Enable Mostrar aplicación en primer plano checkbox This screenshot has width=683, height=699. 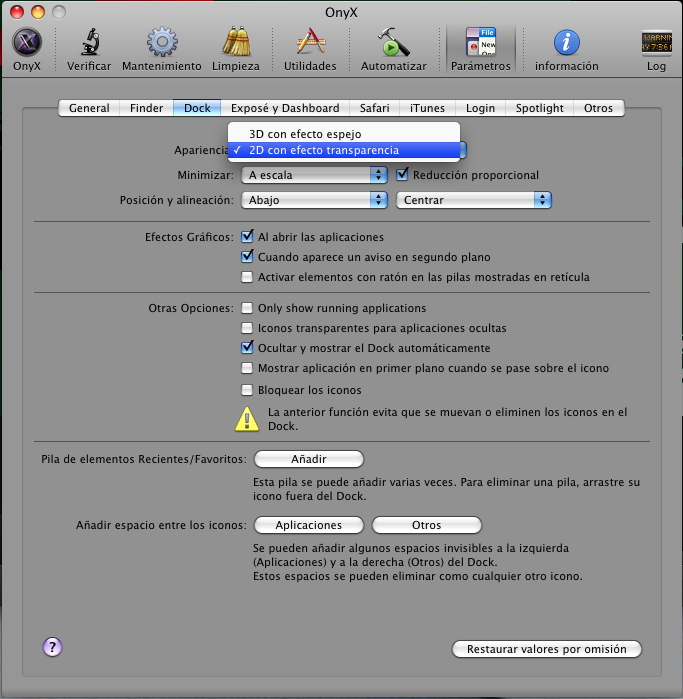(x=247, y=368)
